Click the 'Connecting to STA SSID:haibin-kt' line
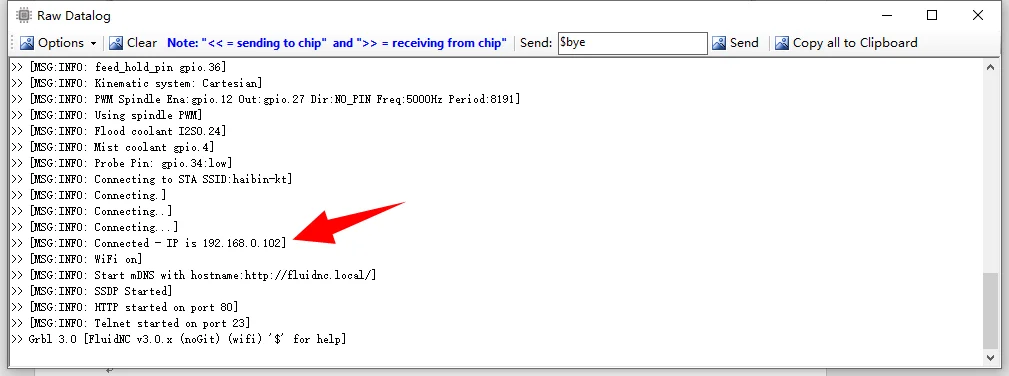Screen dimensions: 1009x376 [x=151, y=179]
